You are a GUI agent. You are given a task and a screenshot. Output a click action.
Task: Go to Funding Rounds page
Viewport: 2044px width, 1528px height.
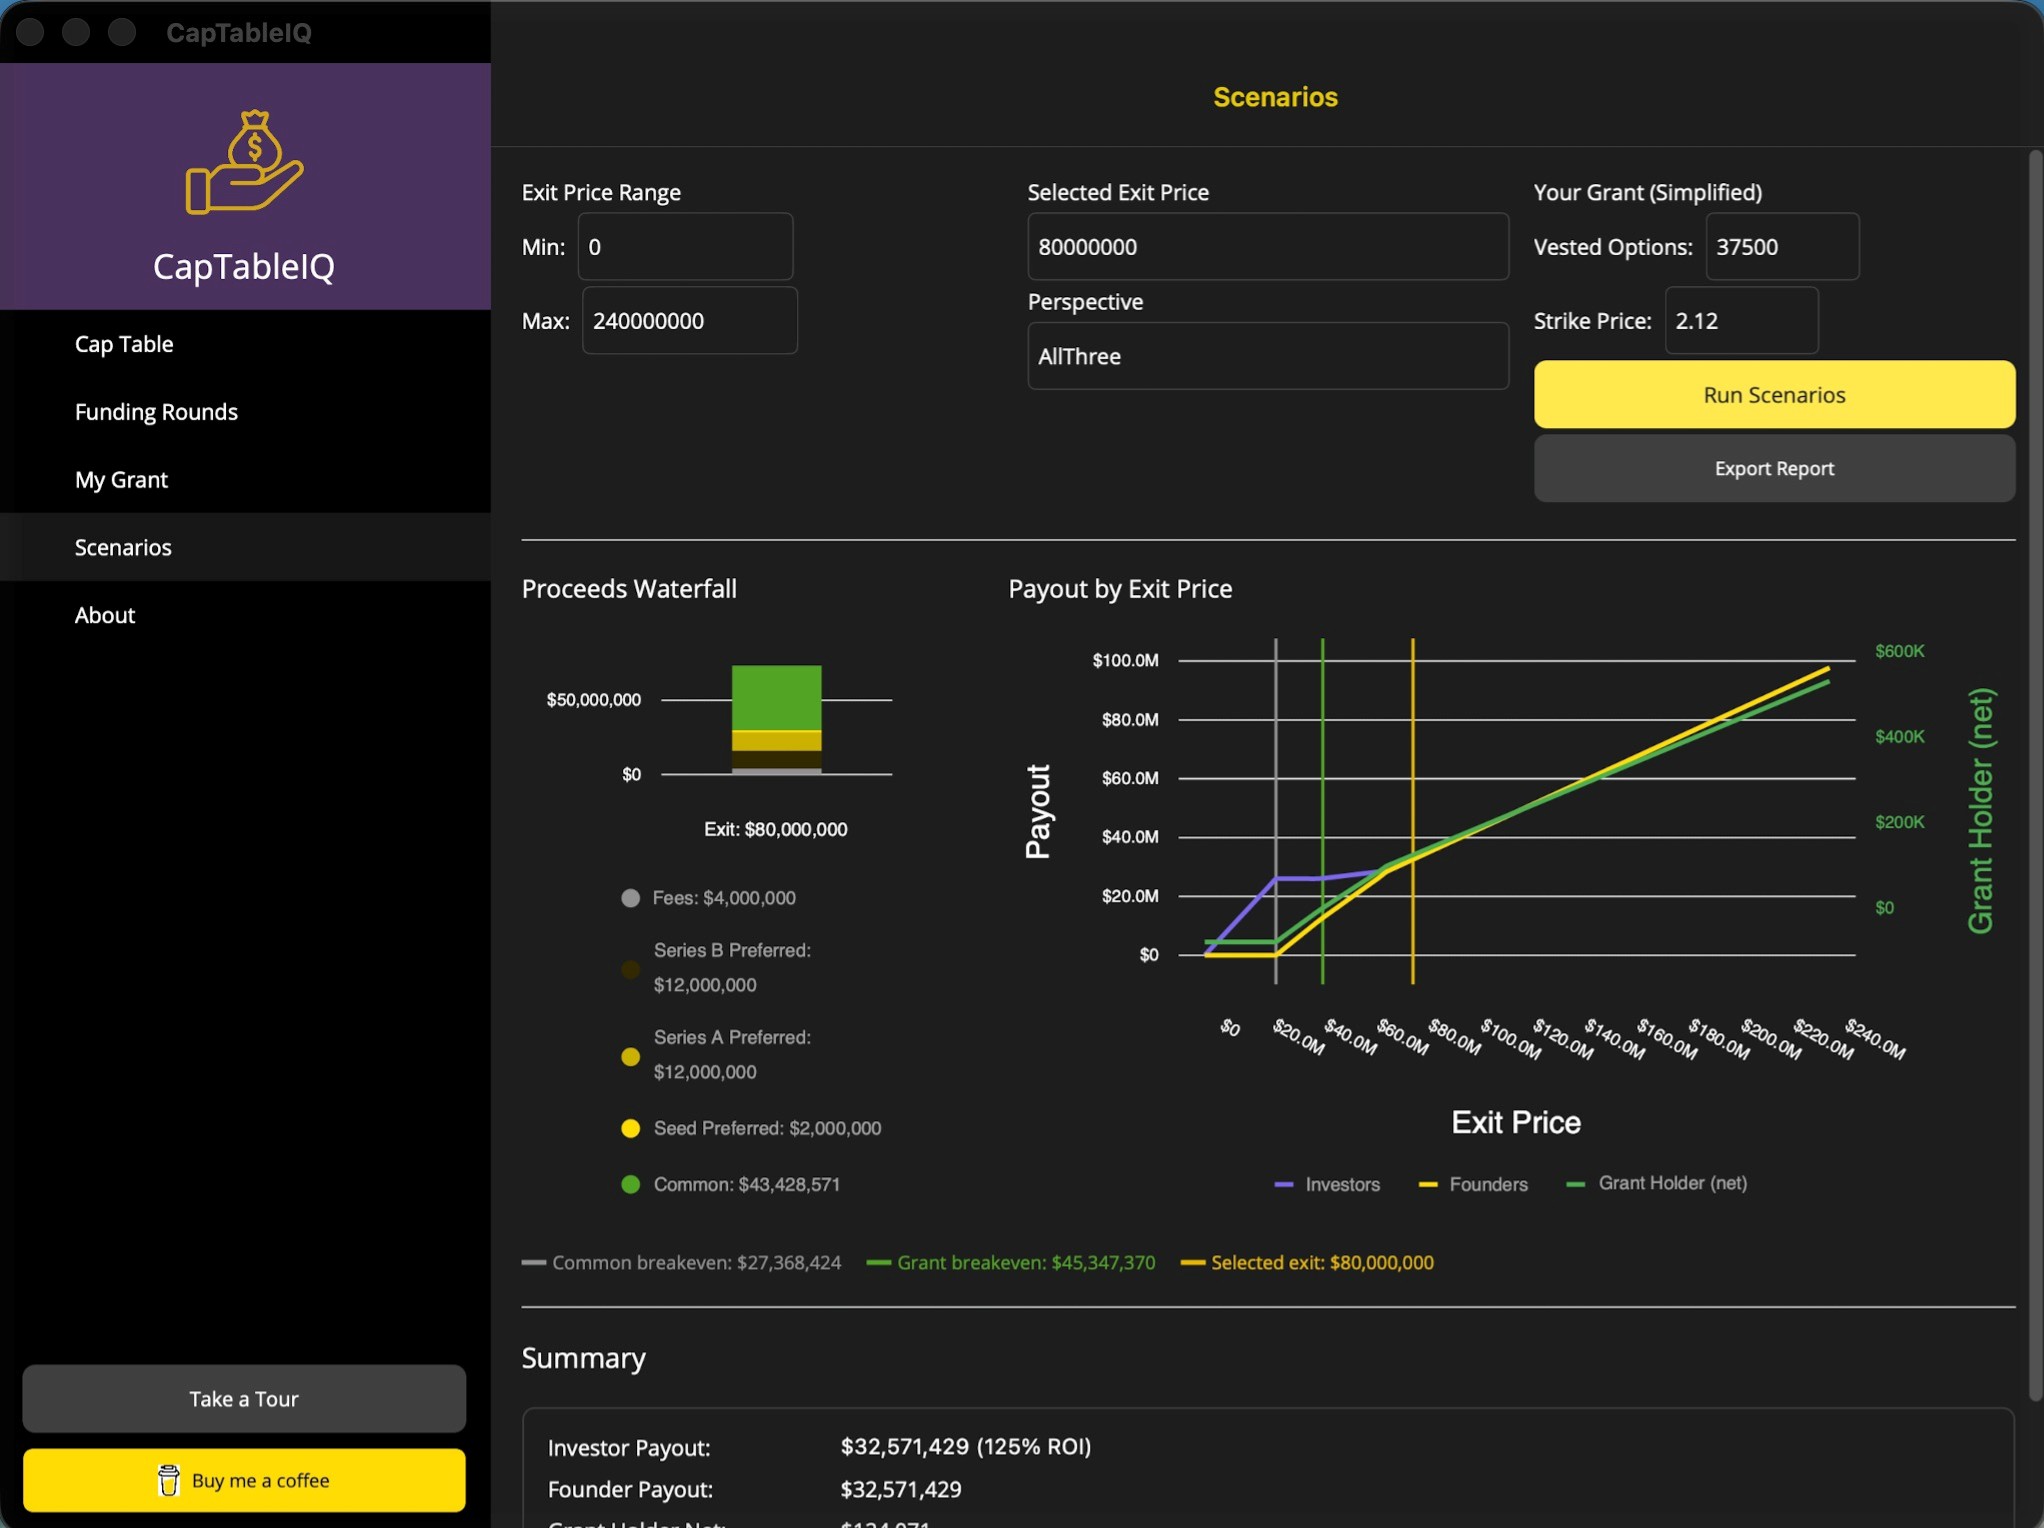156,412
